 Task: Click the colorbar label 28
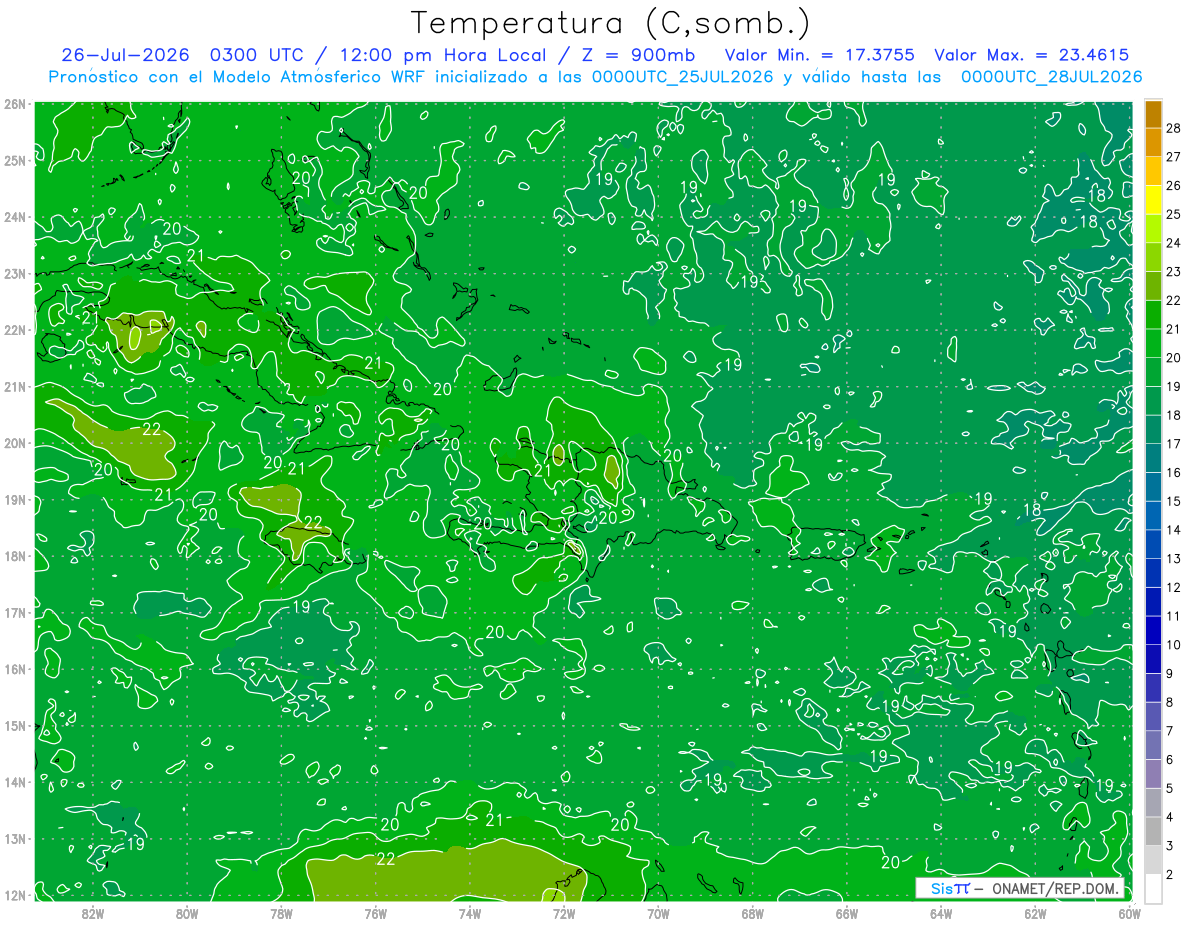coord(1174,127)
